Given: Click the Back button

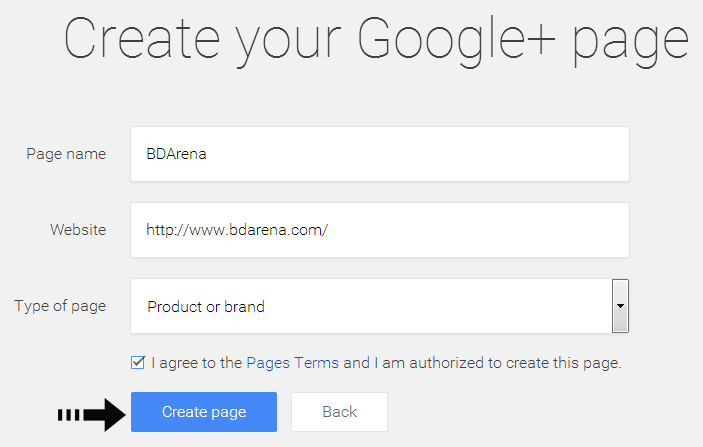Looking at the screenshot, I should click(x=339, y=412).
